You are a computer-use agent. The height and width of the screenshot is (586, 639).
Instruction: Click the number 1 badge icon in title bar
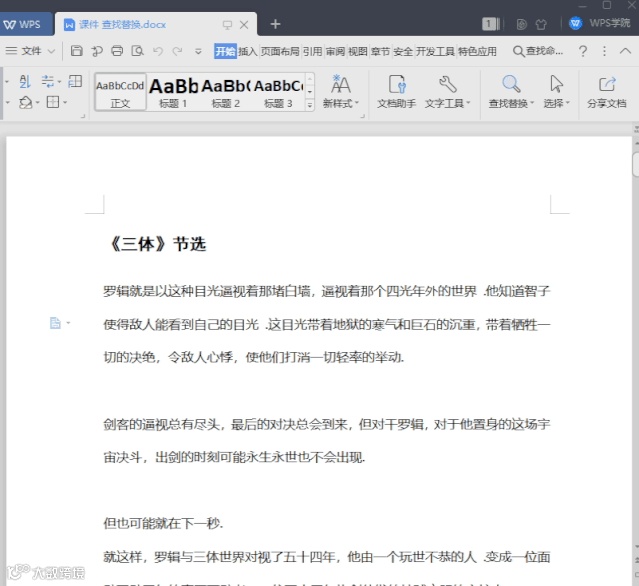coord(490,24)
